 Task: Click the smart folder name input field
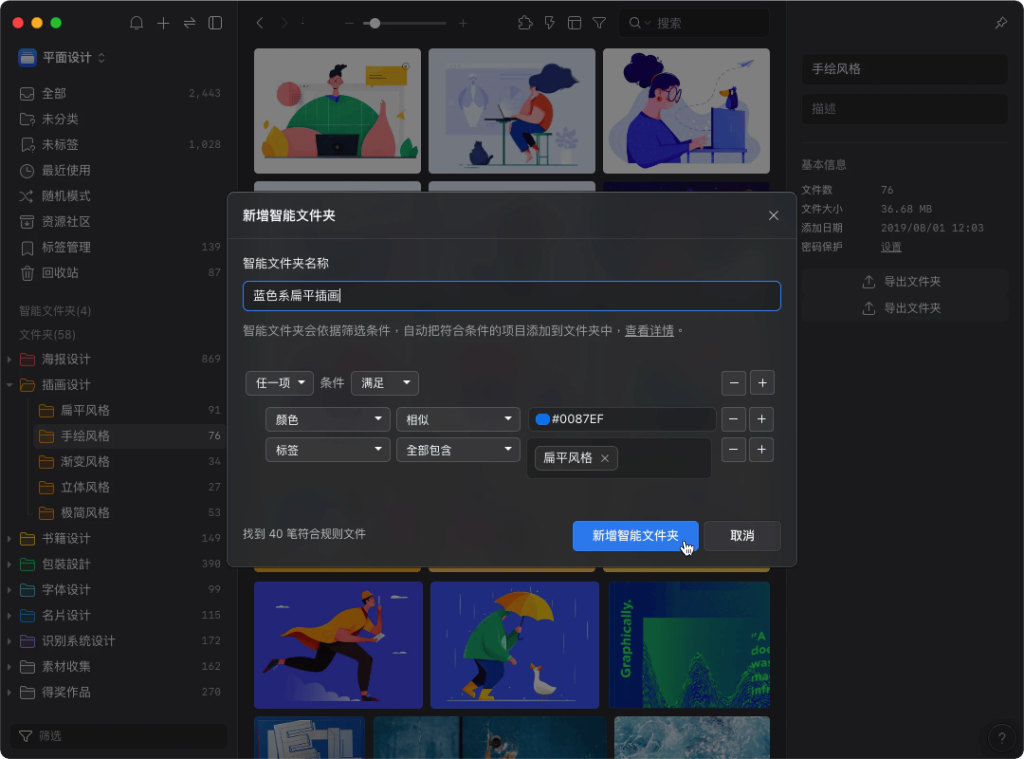point(511,296)
